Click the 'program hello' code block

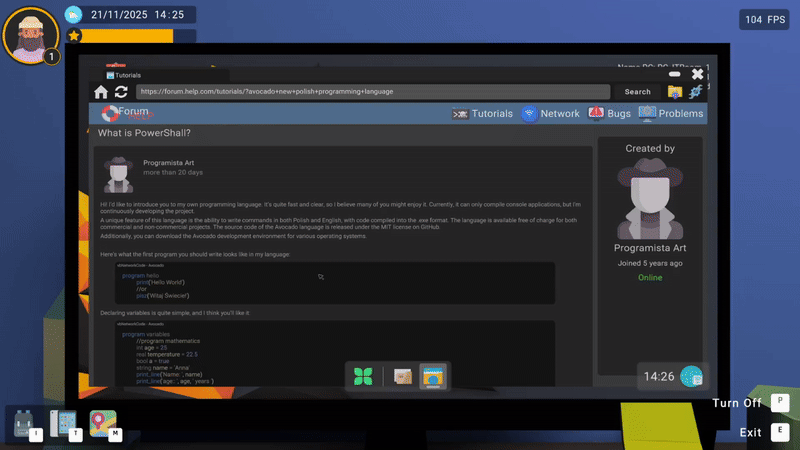(335, 283)
